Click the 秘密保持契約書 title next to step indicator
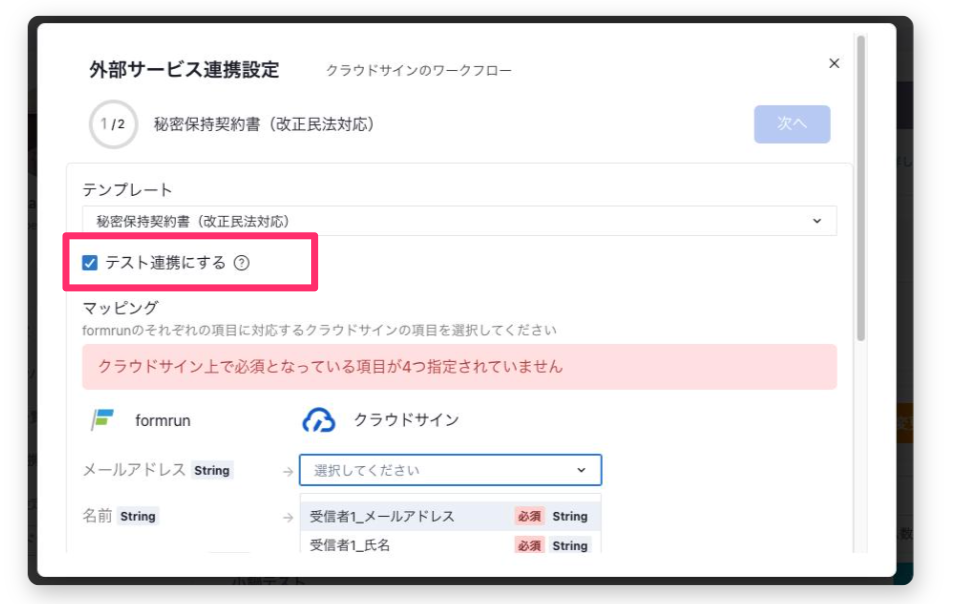The width and height of the screenshot is (957, 604). [264, 124]
